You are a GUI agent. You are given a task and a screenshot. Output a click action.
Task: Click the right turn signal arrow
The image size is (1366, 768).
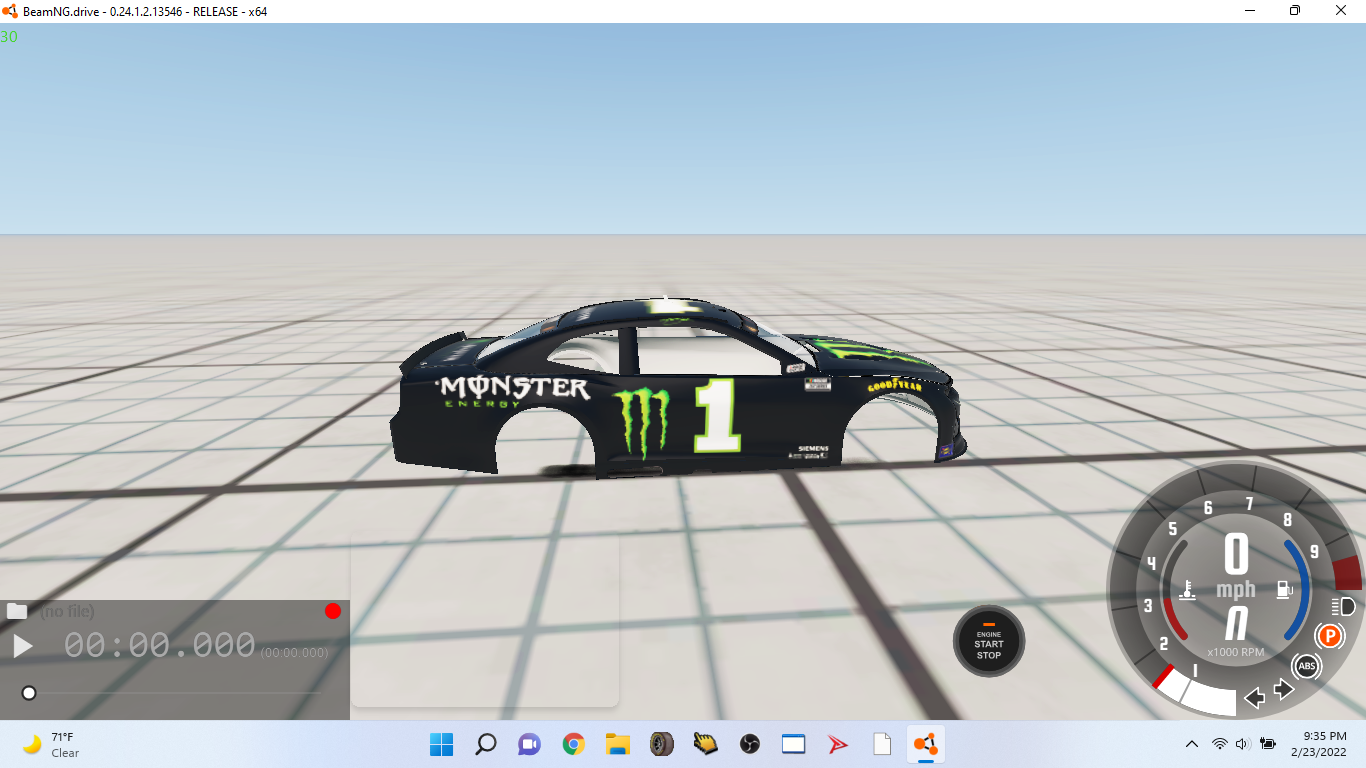[1284, 690]
